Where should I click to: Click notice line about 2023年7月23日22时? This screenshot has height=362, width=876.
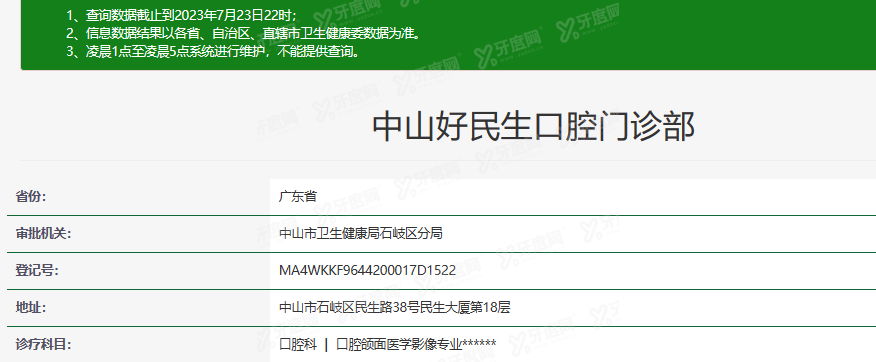(182, 15)
